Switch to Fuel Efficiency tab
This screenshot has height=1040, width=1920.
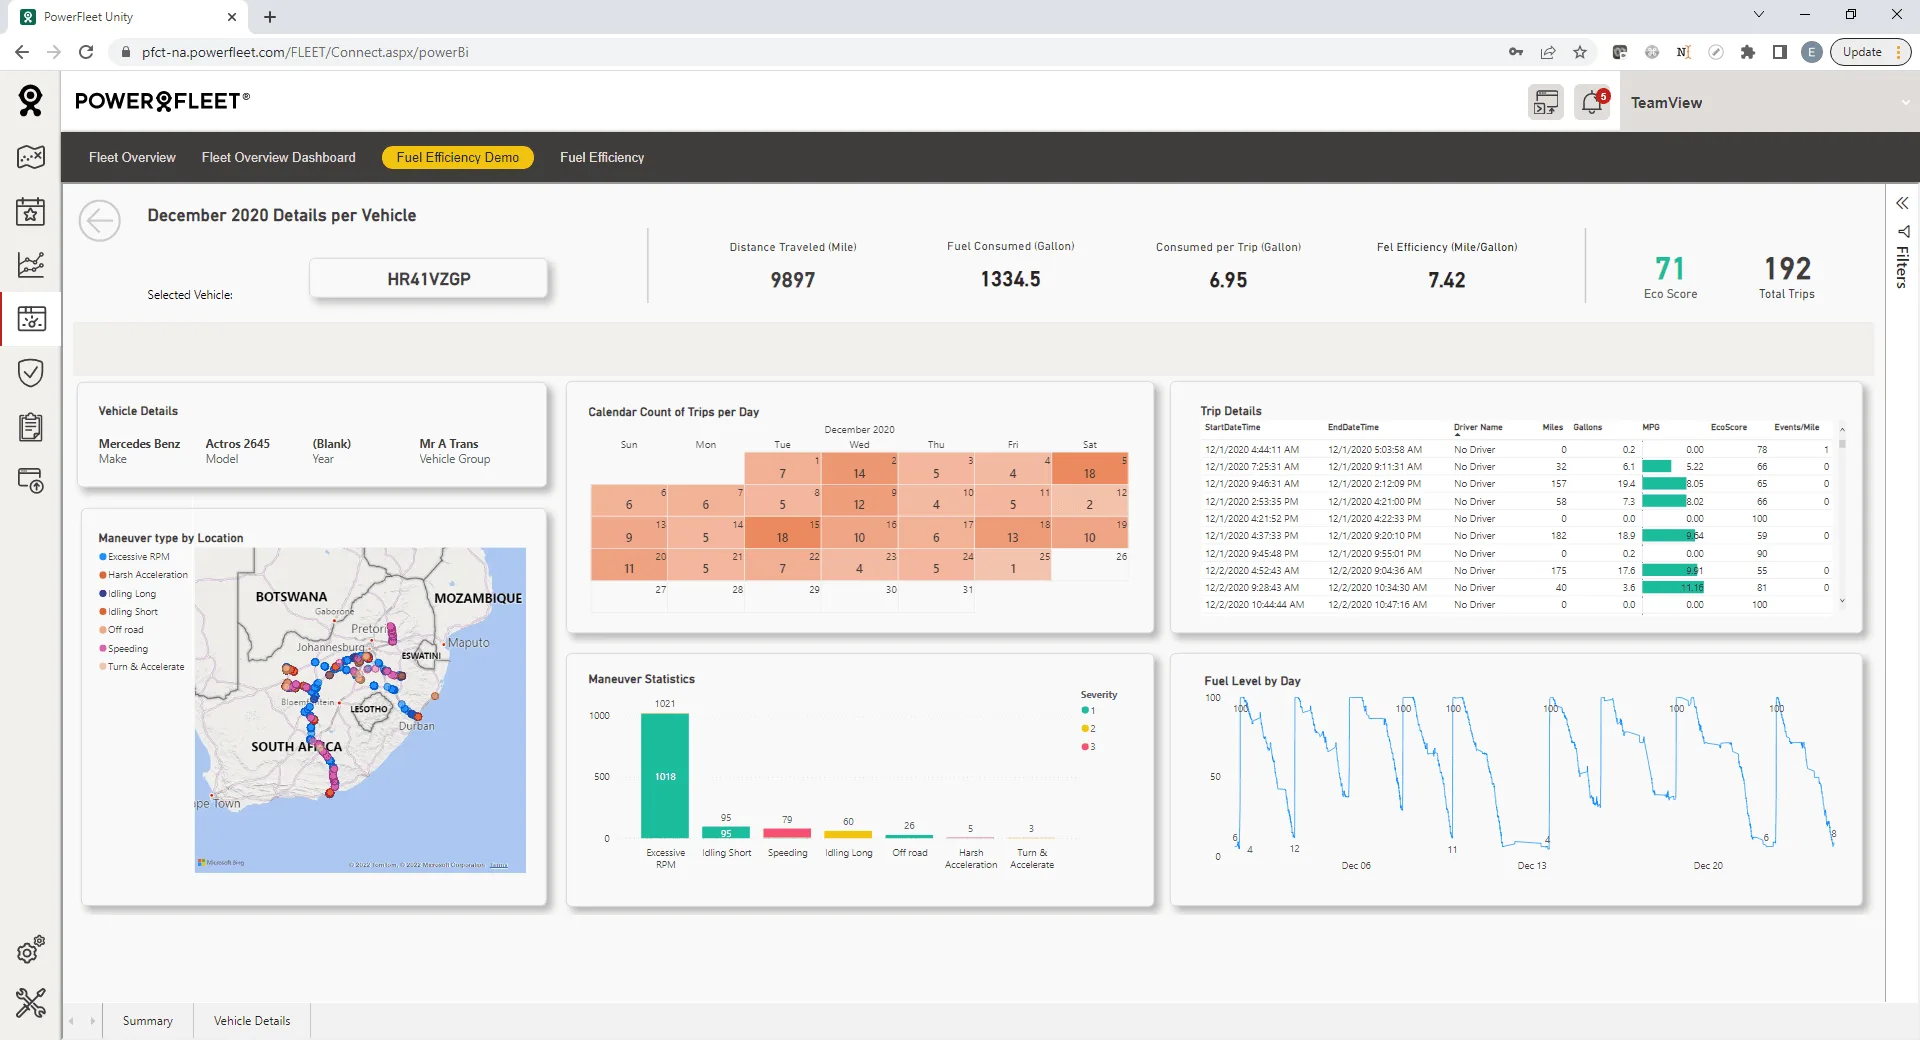[601, 157]
